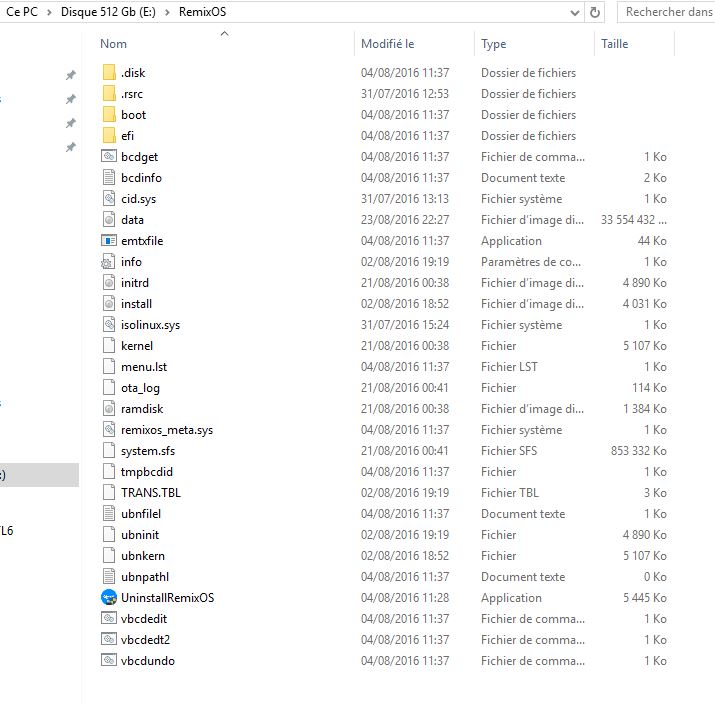Image resolution: width=715 pixels, height=710 pixels.
Task: Select the ubnpathl text document icon
Action: pos(109,576)
